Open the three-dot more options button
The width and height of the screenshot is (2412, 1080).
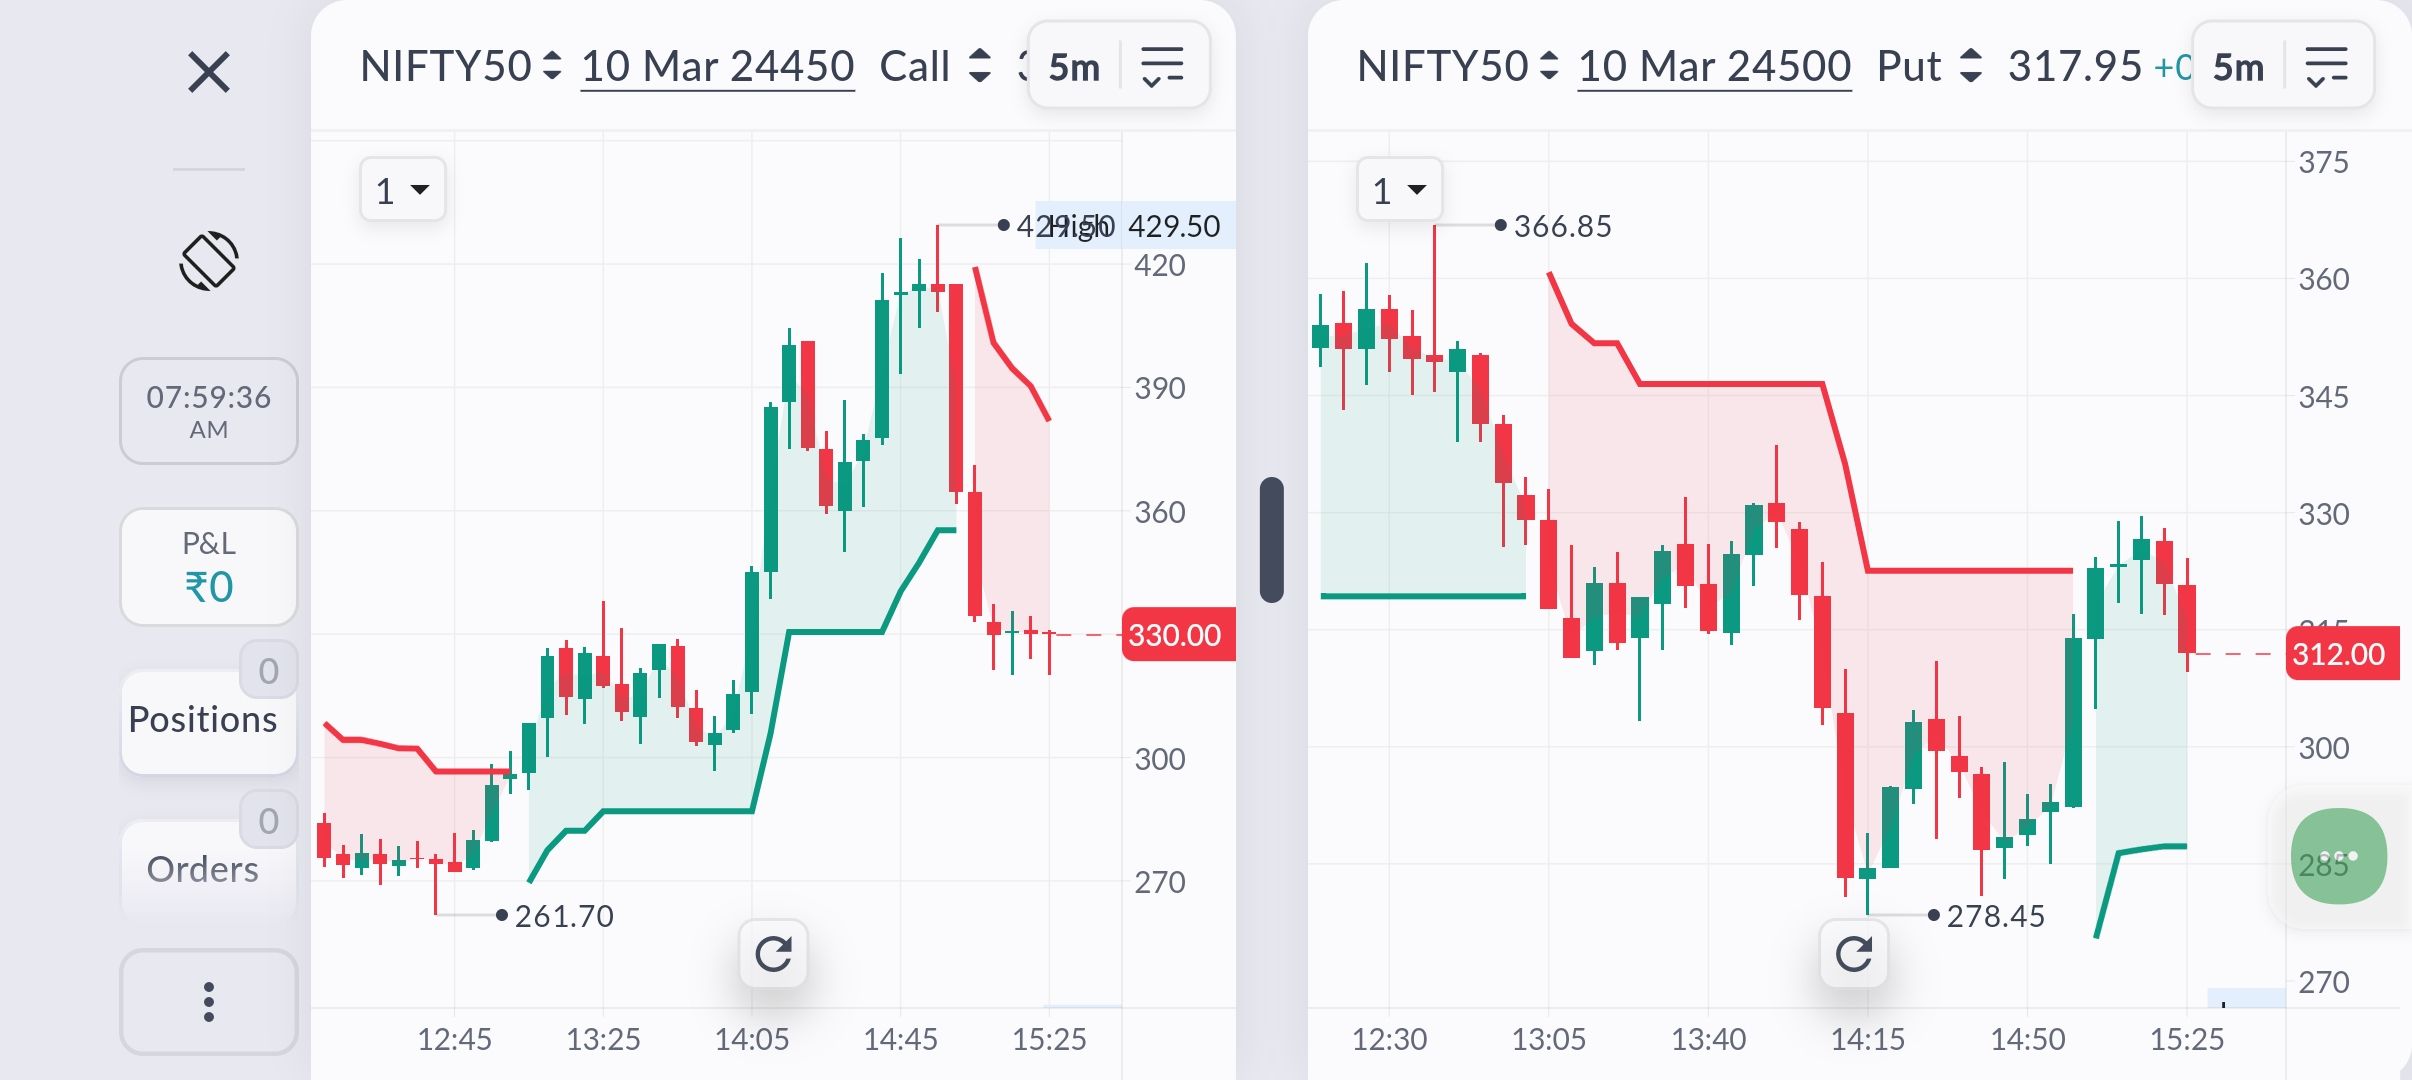tap(209, 1002)
